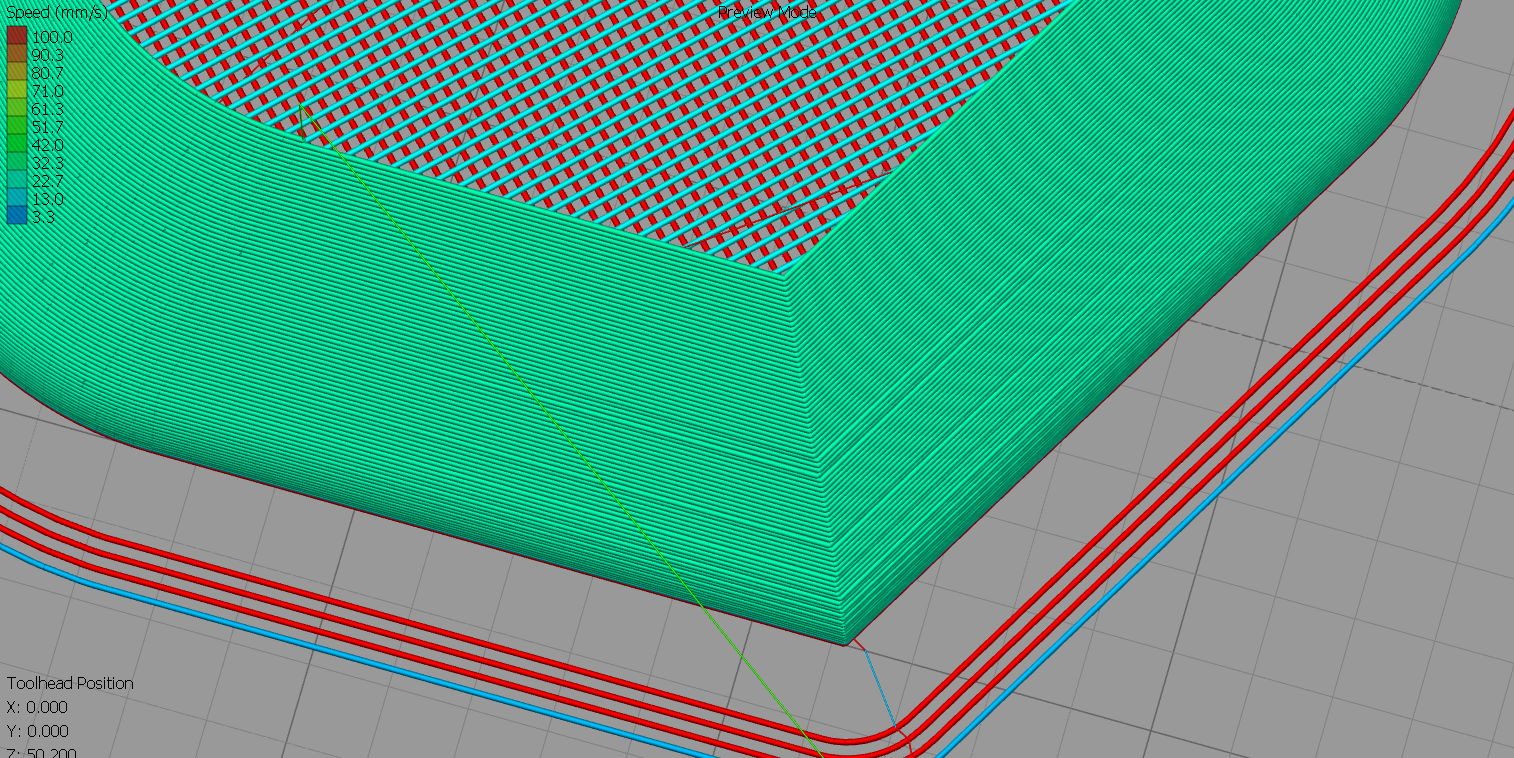Click the "X: 0.000" toolhead coordinate
Screen dimensions: 1514x758
pos(37,707)
